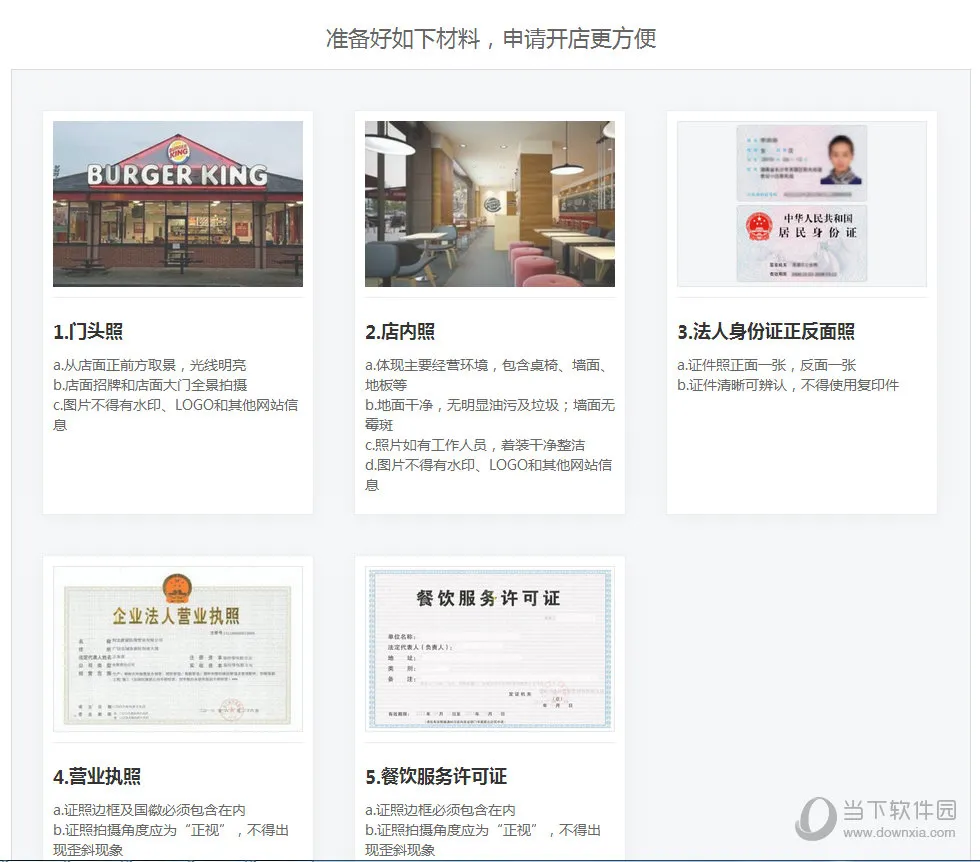Open the 企业法人营业执照 sample image
Screen dimensions: 980x862
pos(178,649)
